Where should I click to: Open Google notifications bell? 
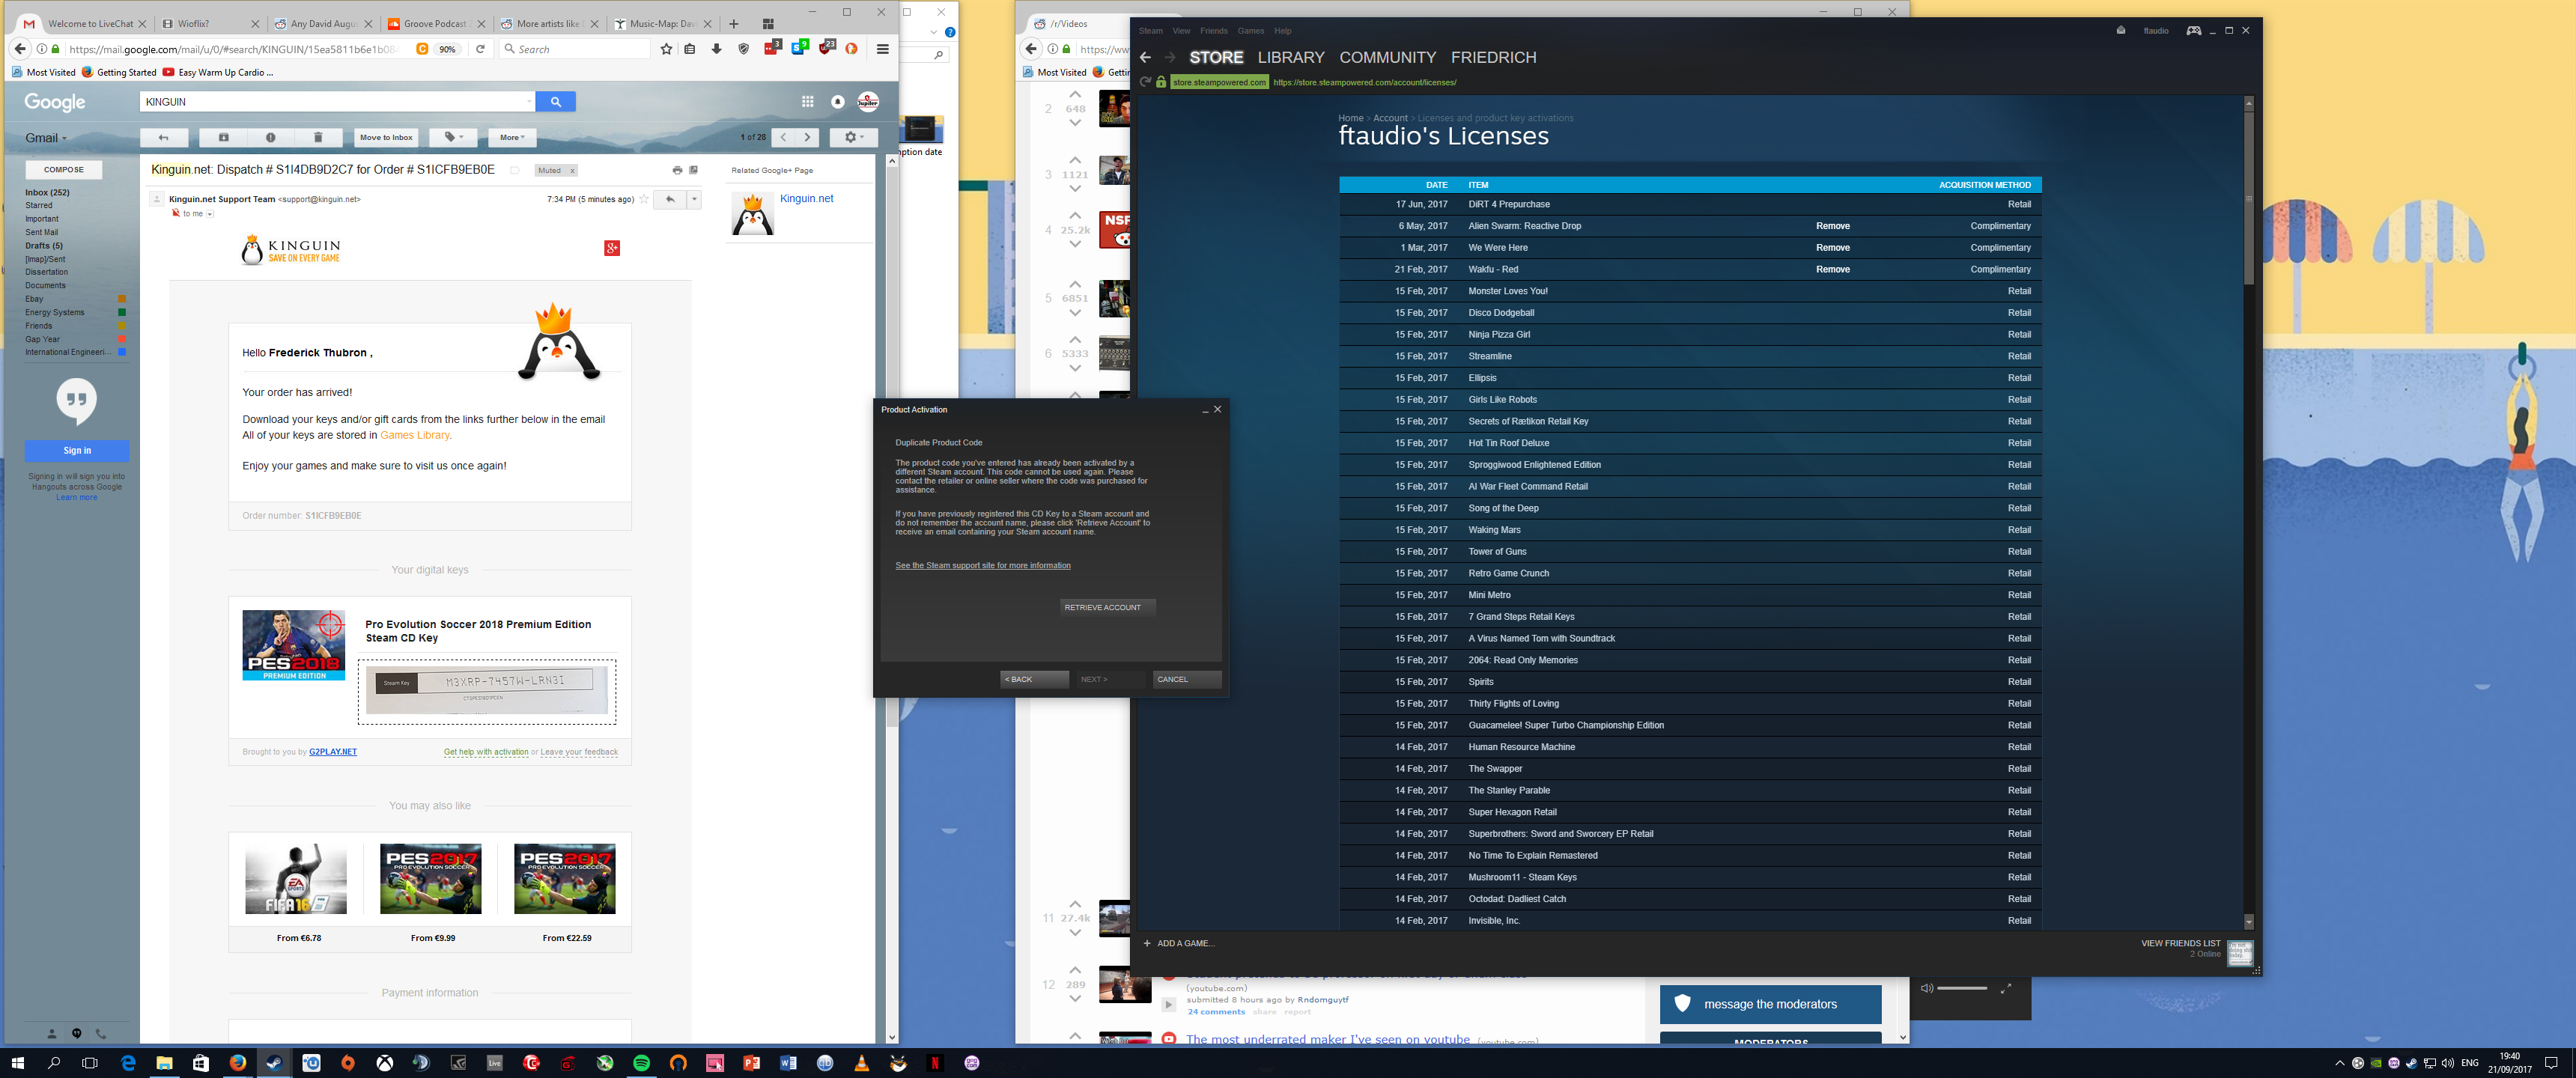[838, 101]
